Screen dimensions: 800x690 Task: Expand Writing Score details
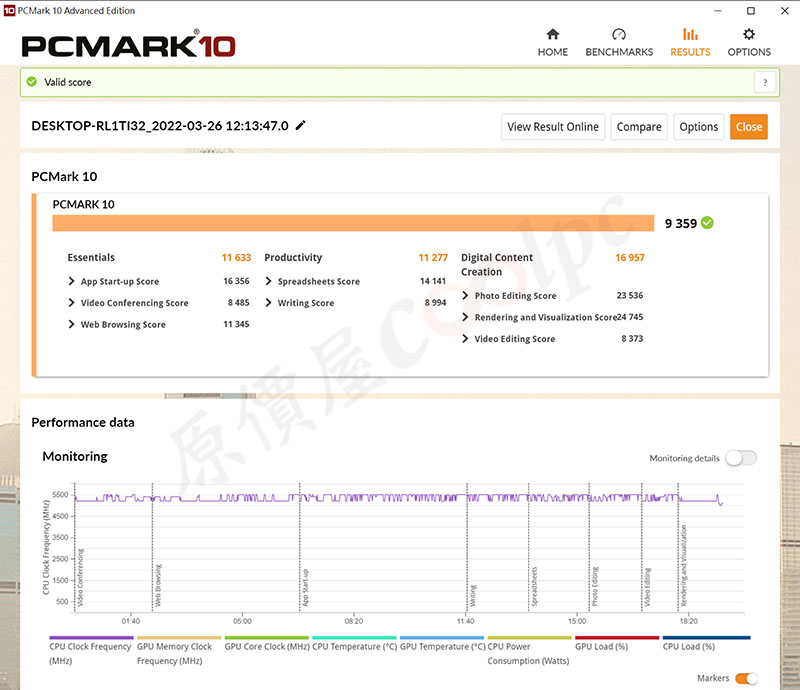268,303
